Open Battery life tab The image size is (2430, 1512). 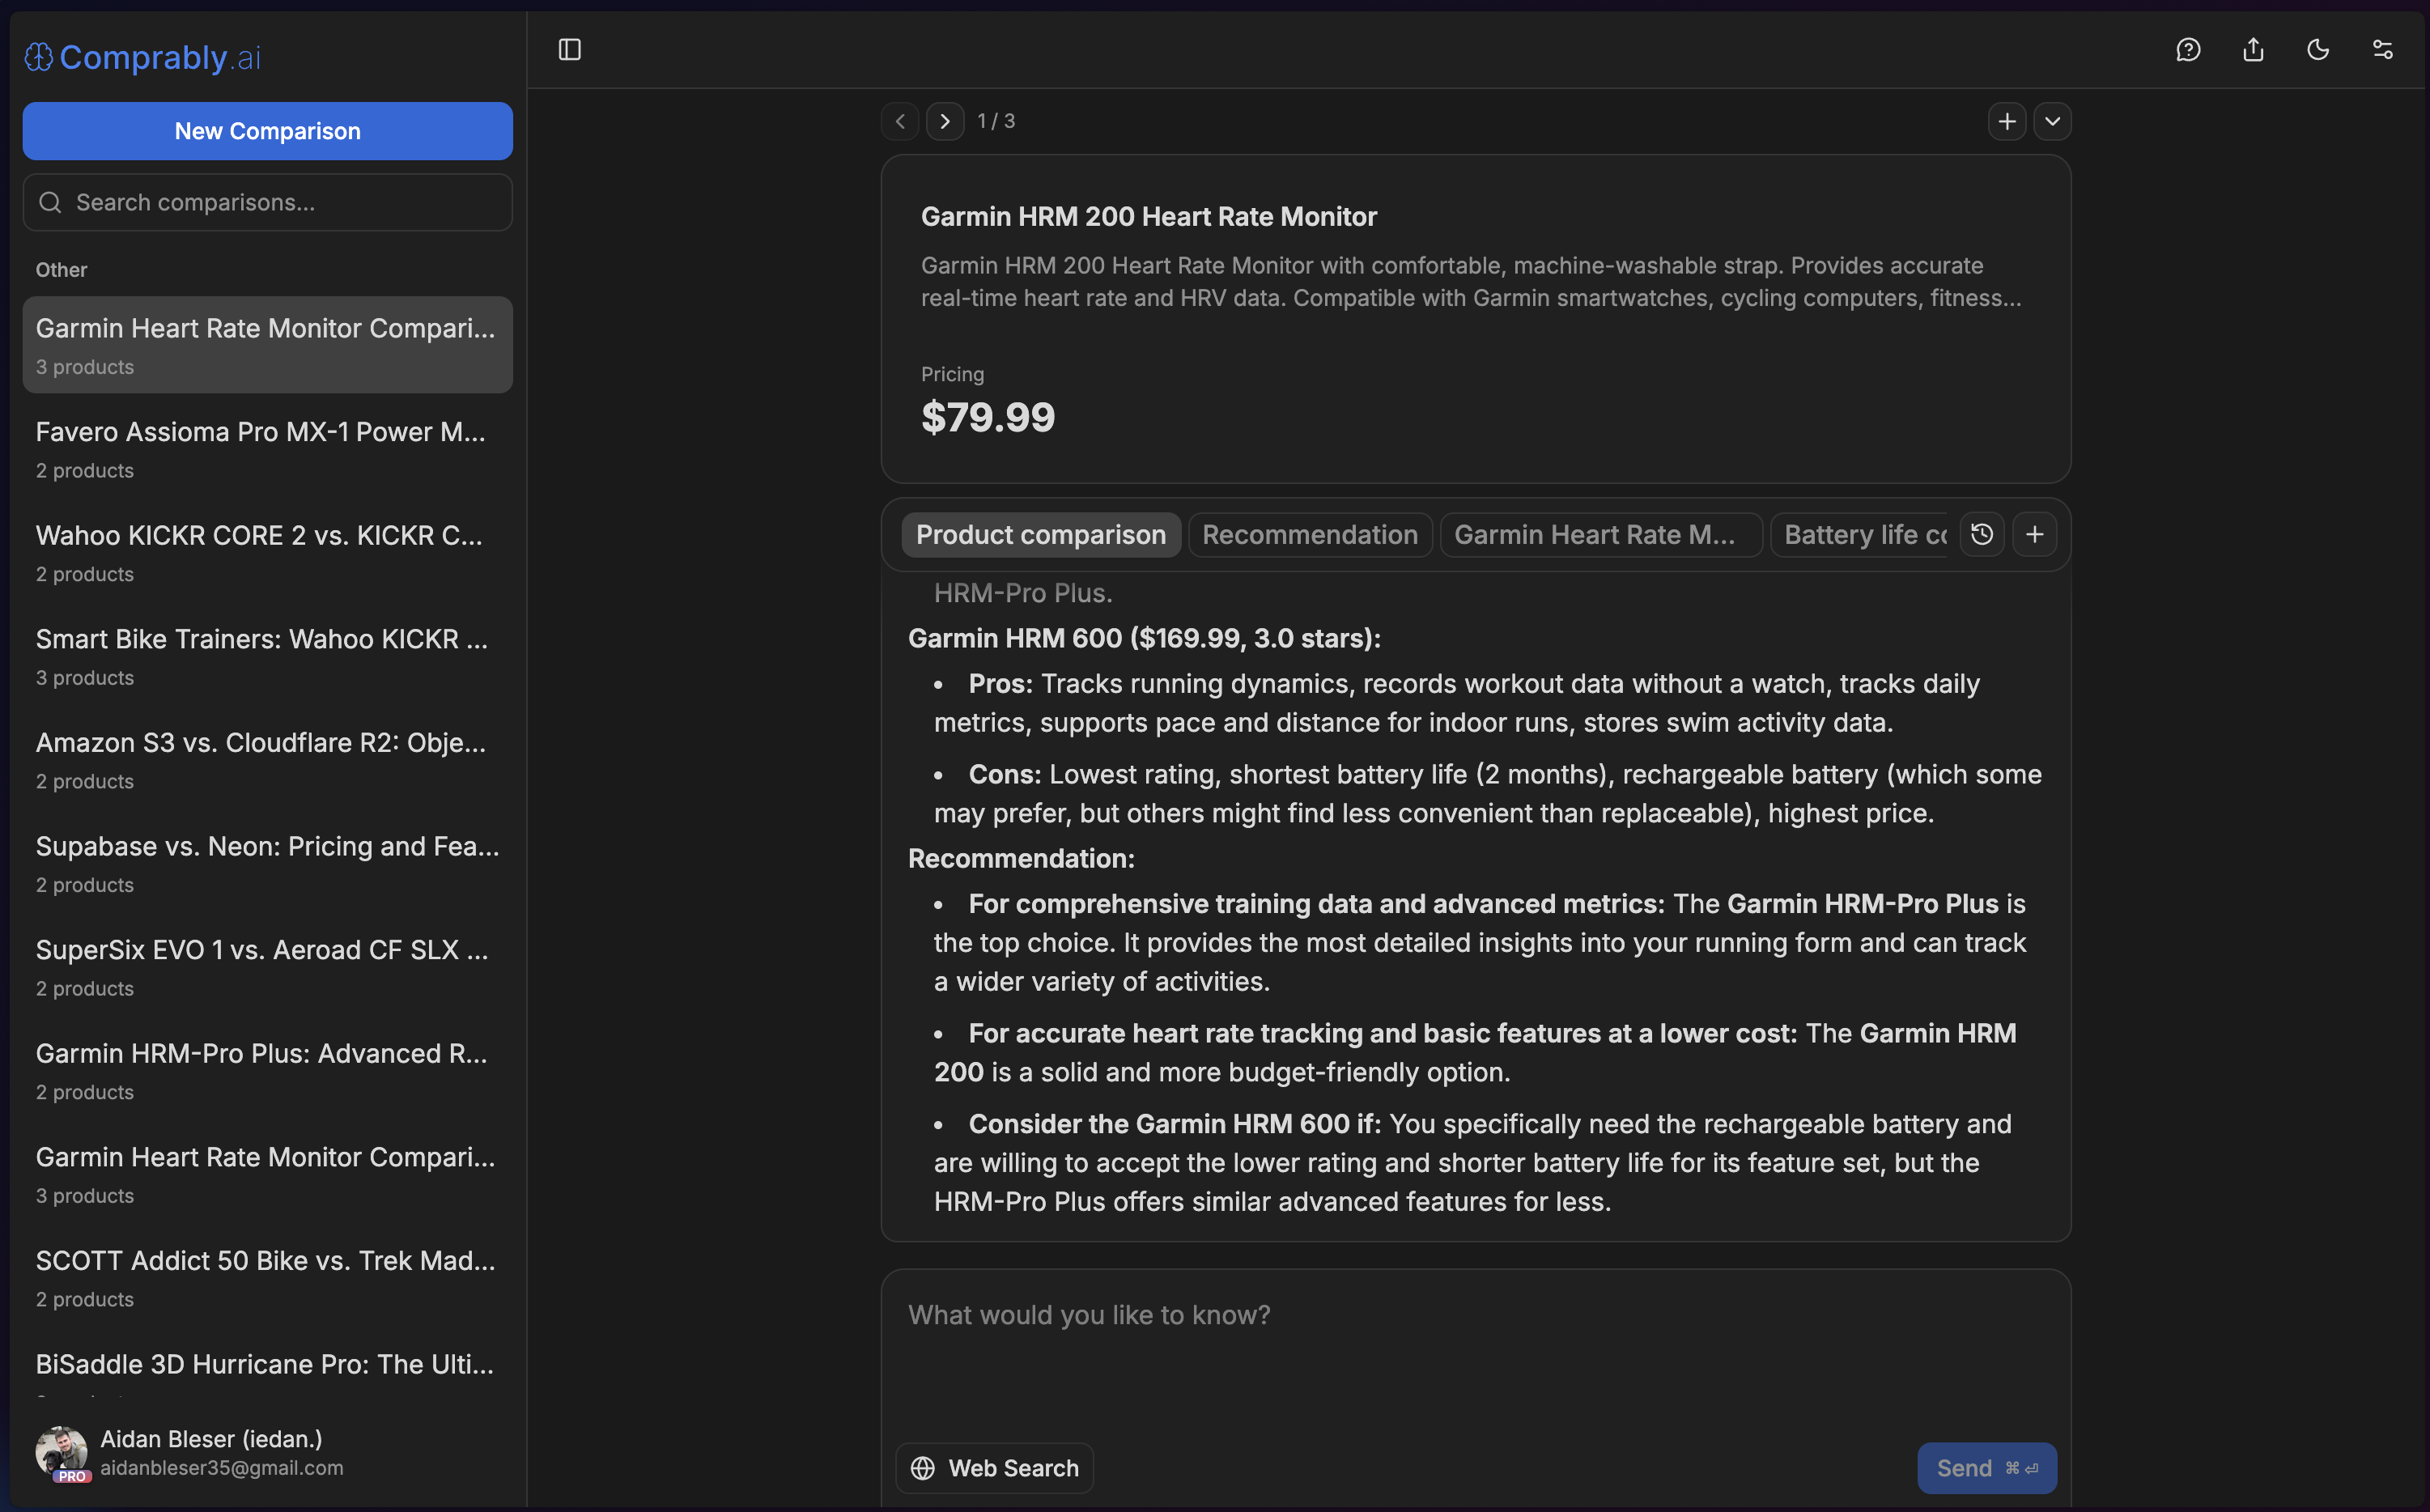tap(1864, 534)
